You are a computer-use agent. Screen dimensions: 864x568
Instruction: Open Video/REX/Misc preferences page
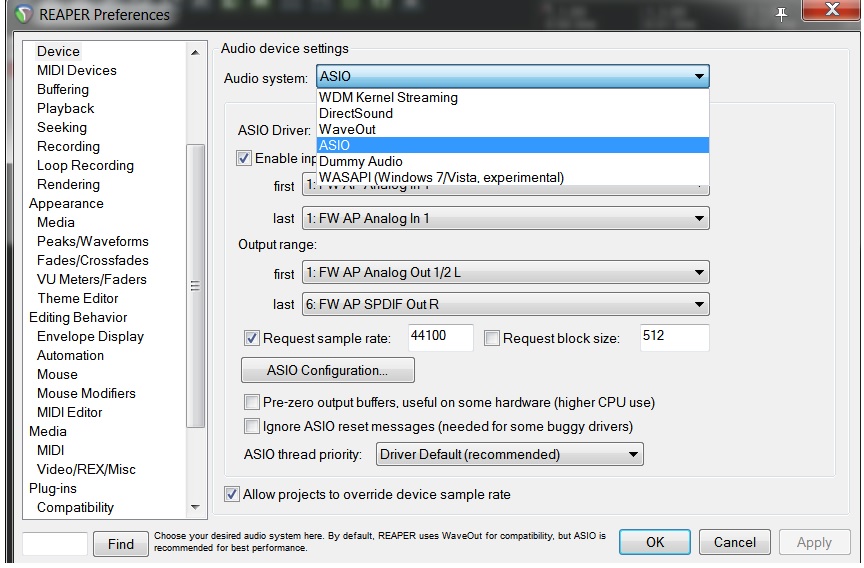pyautogui.click(x=86, y=469)
